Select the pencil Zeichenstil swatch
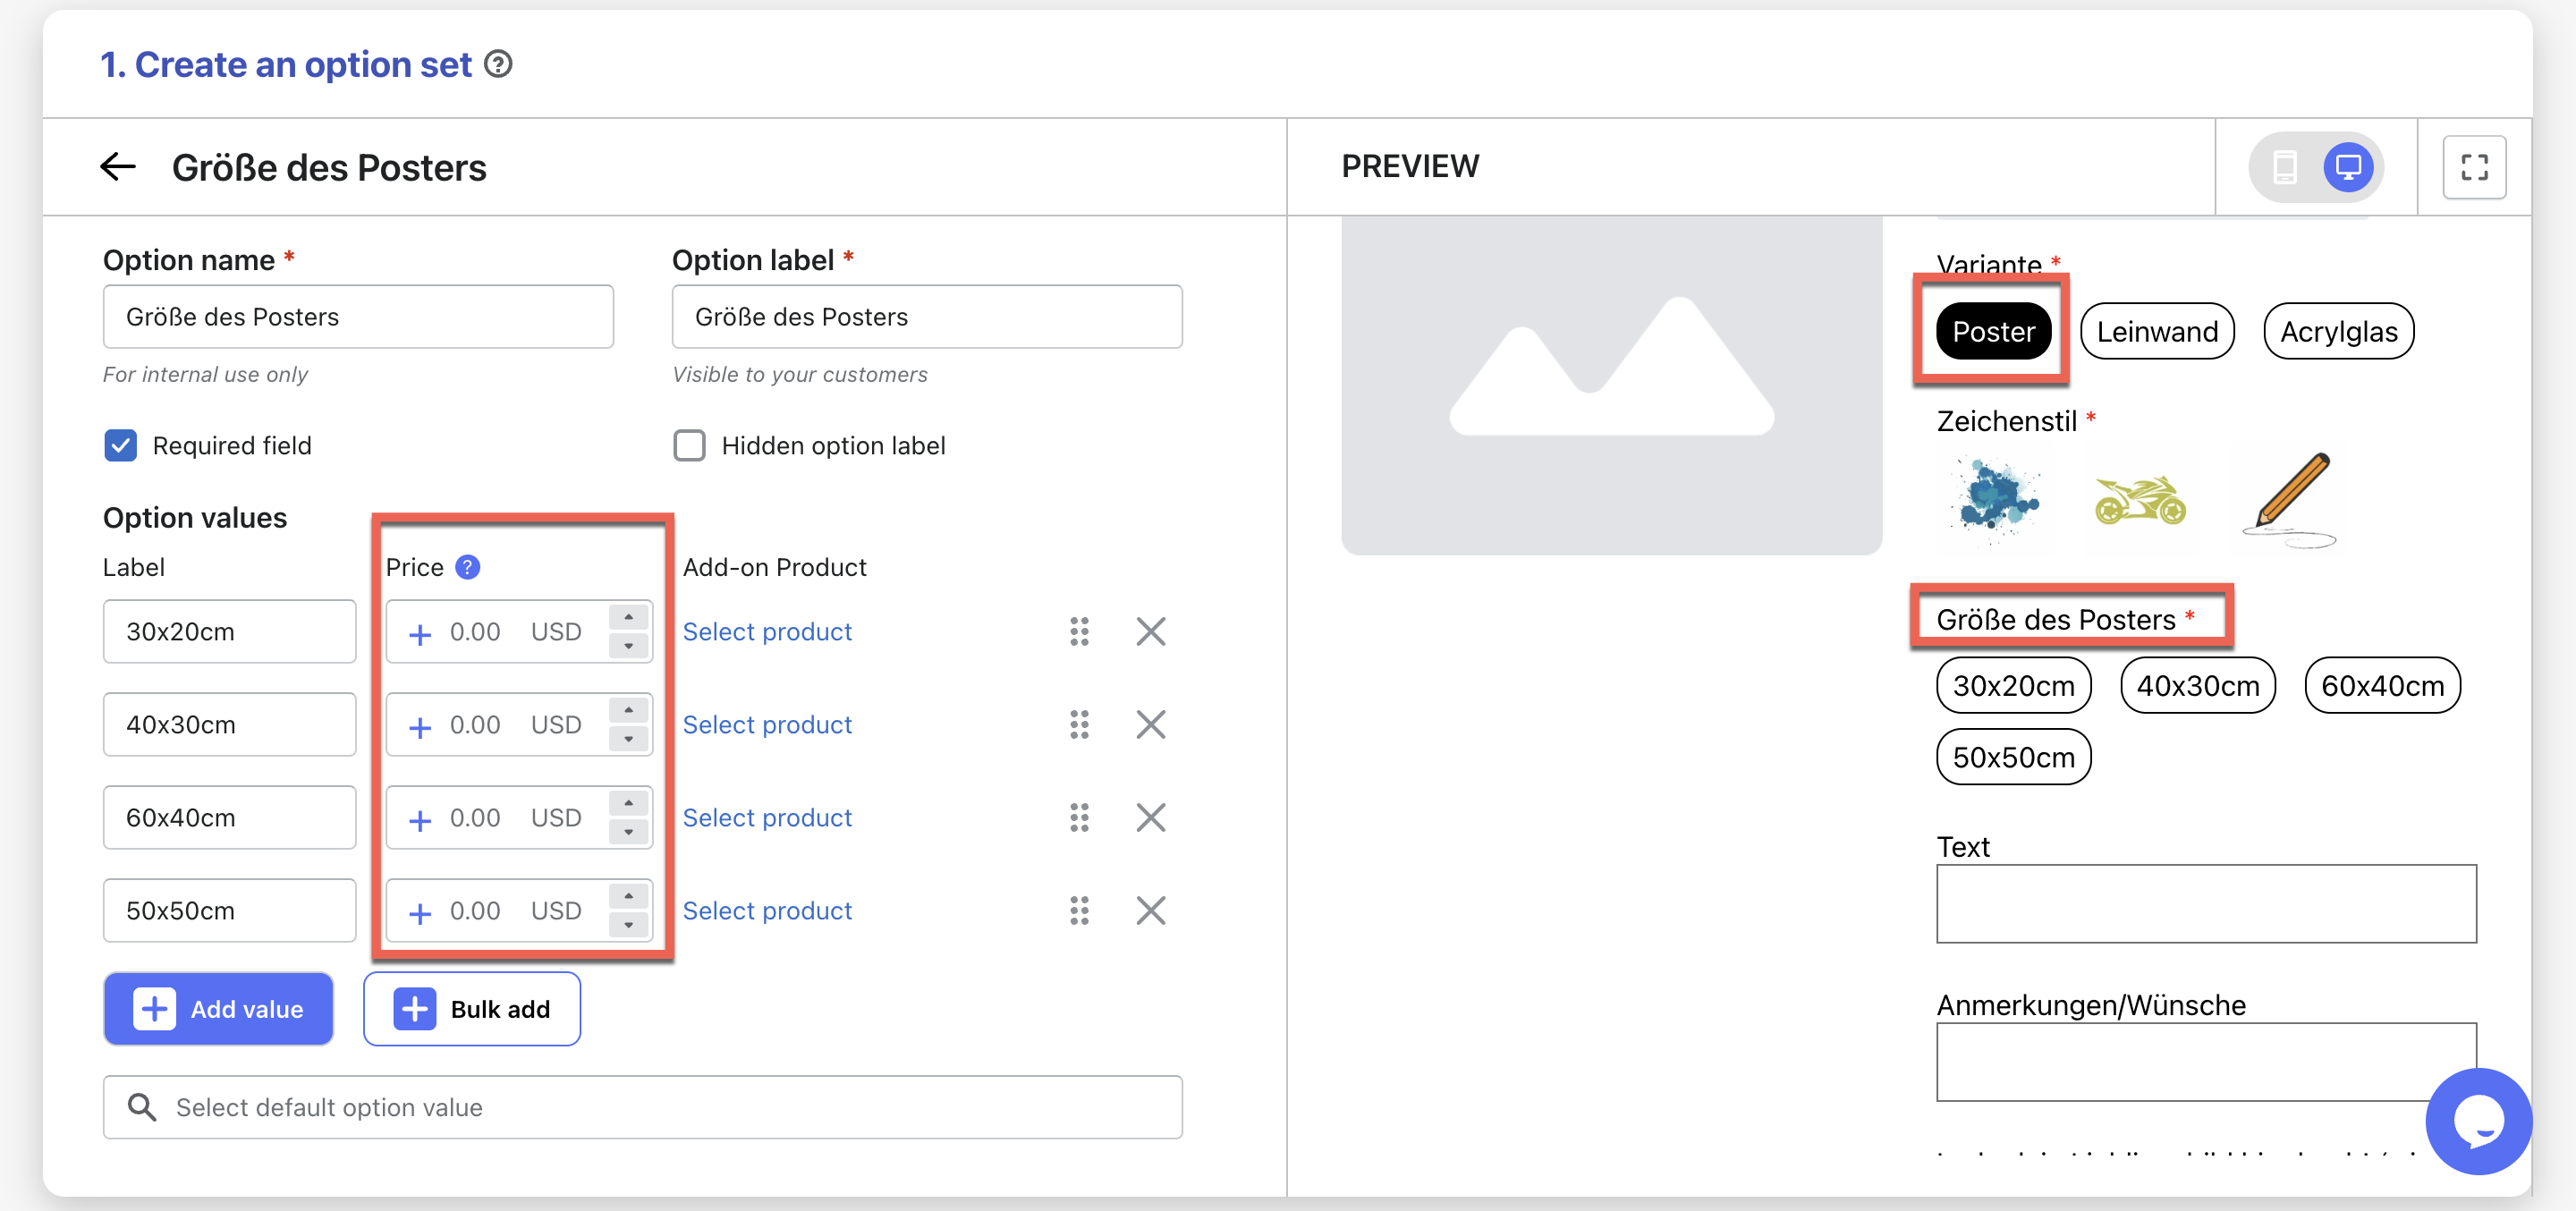 [x=2291, y=498]
